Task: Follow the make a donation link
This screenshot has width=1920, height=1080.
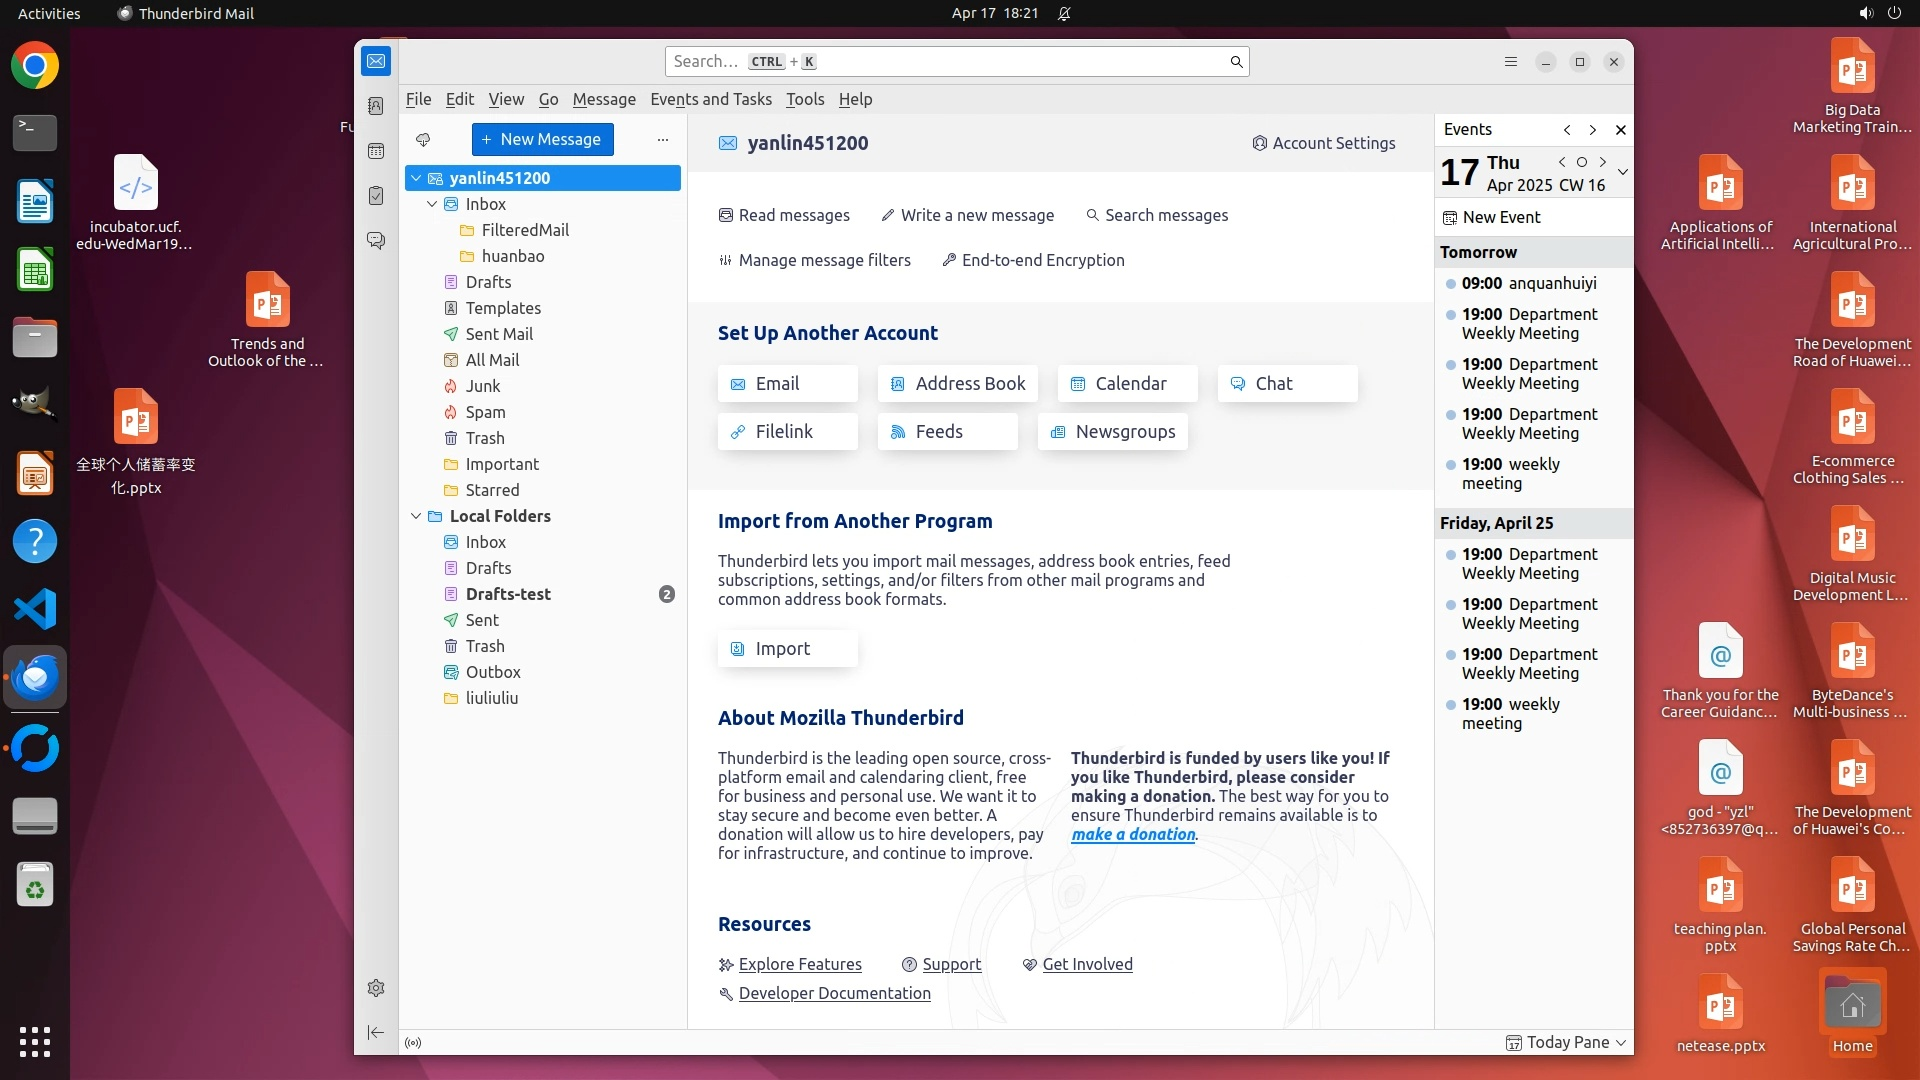Action: click(x=1132, y=835)
